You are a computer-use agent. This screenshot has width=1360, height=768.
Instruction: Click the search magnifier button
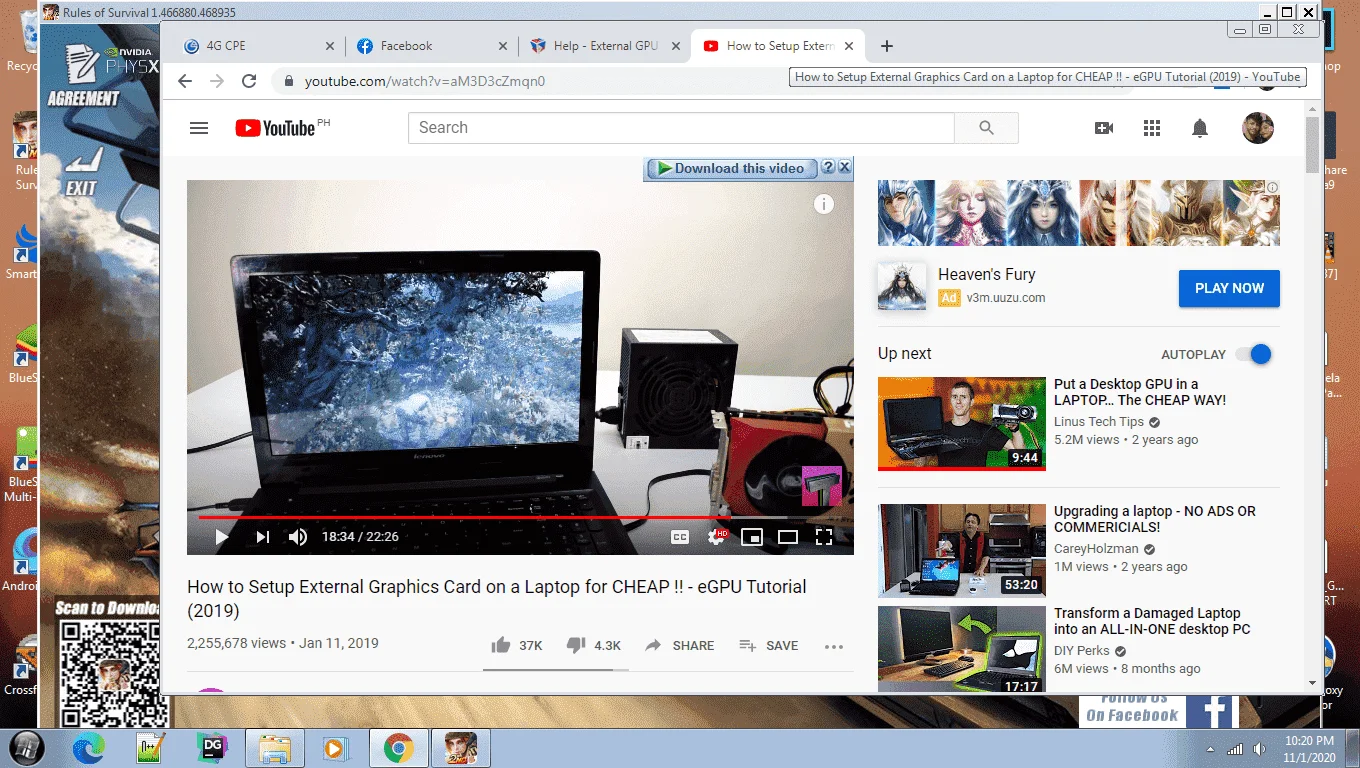click(986, 128)
